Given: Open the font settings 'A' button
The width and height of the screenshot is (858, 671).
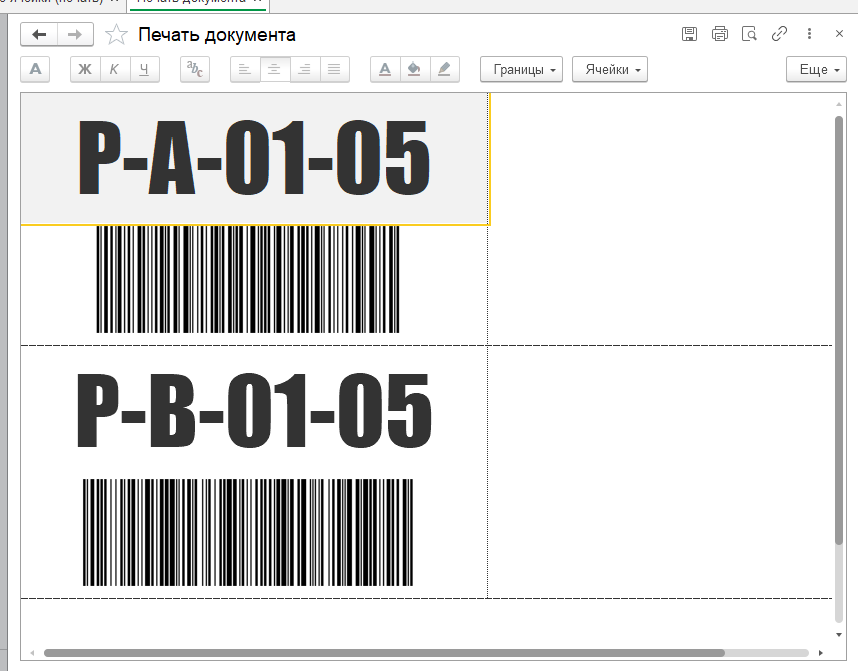Looking at the screenshot, I should click(x=35, y=69).
